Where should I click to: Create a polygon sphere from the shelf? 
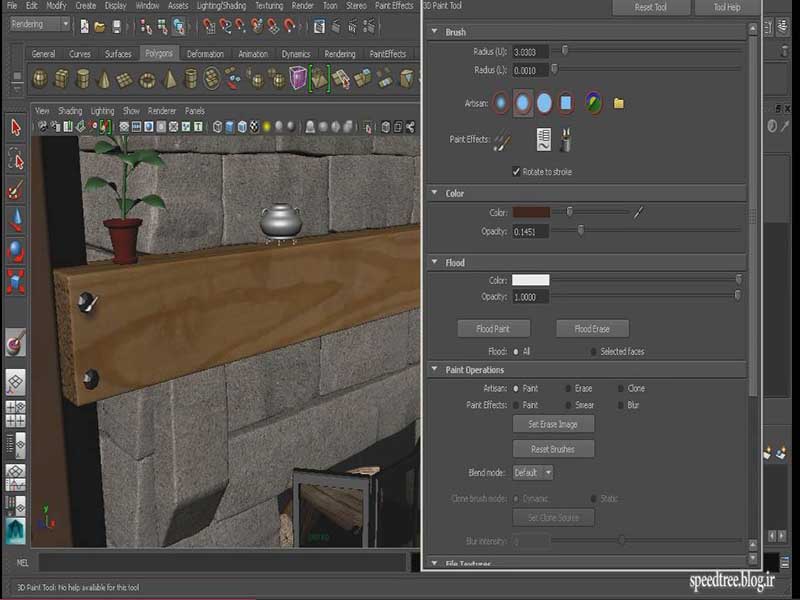point(40,77)
